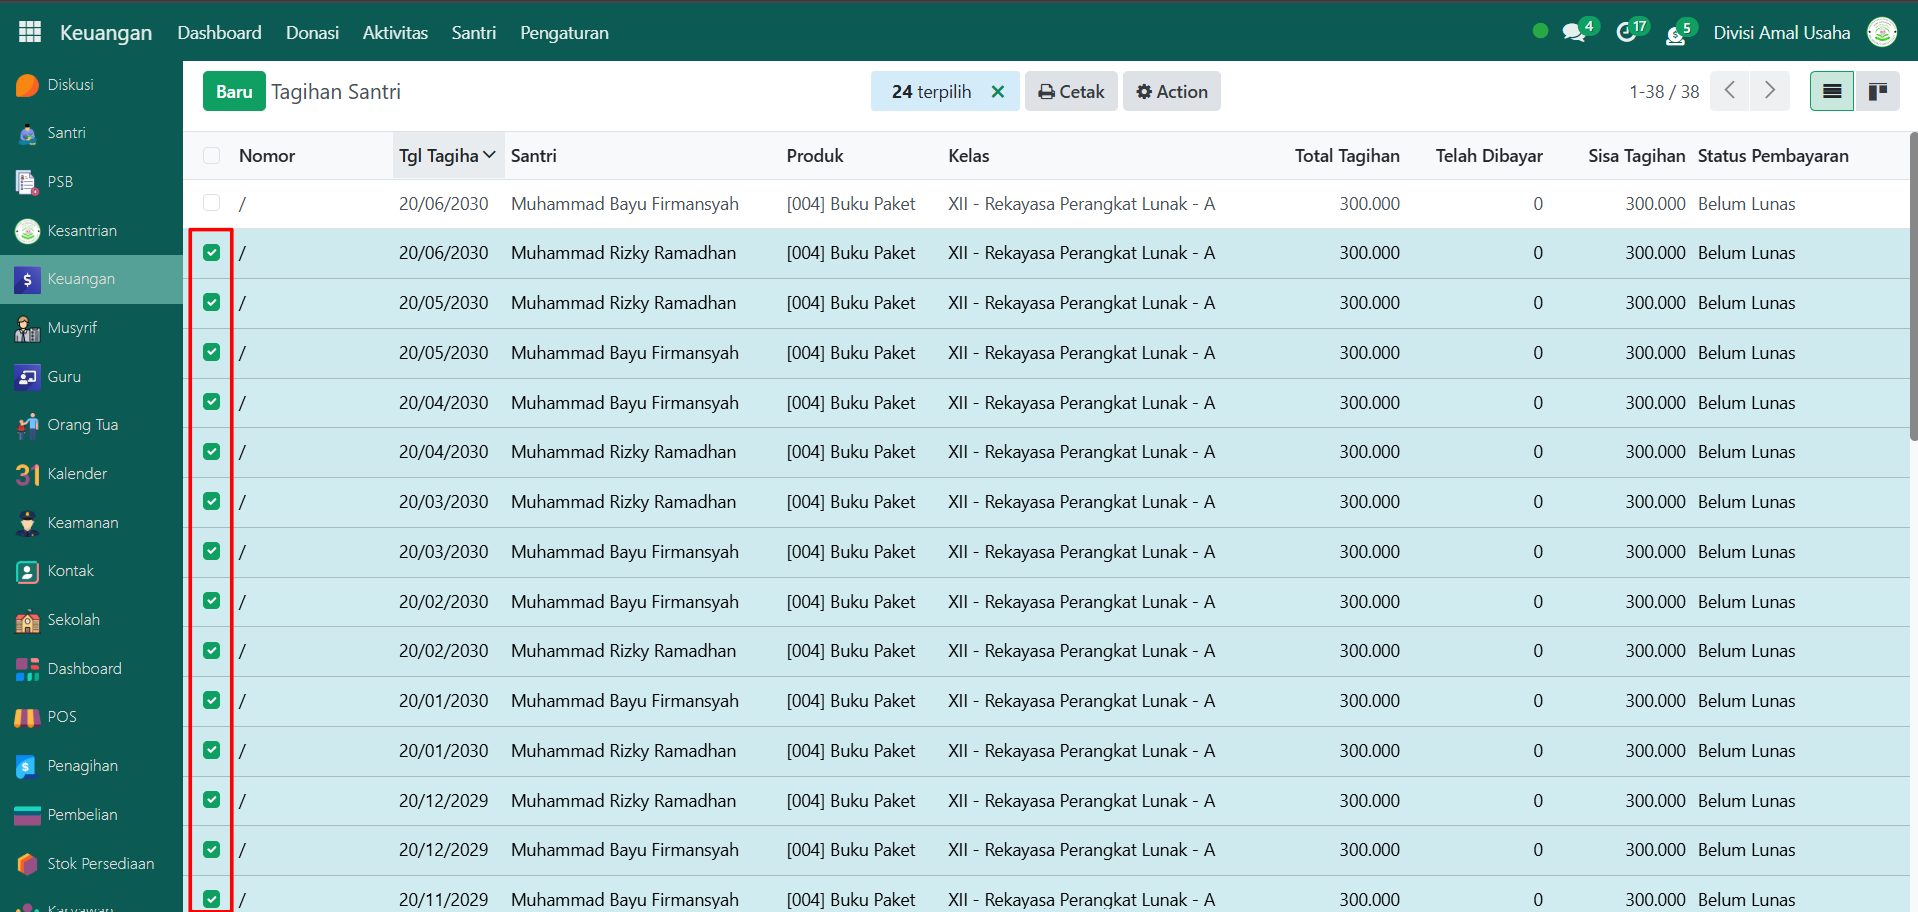
Task: Open Diskusi app in sidebar
Action: [x=70, y=85]
